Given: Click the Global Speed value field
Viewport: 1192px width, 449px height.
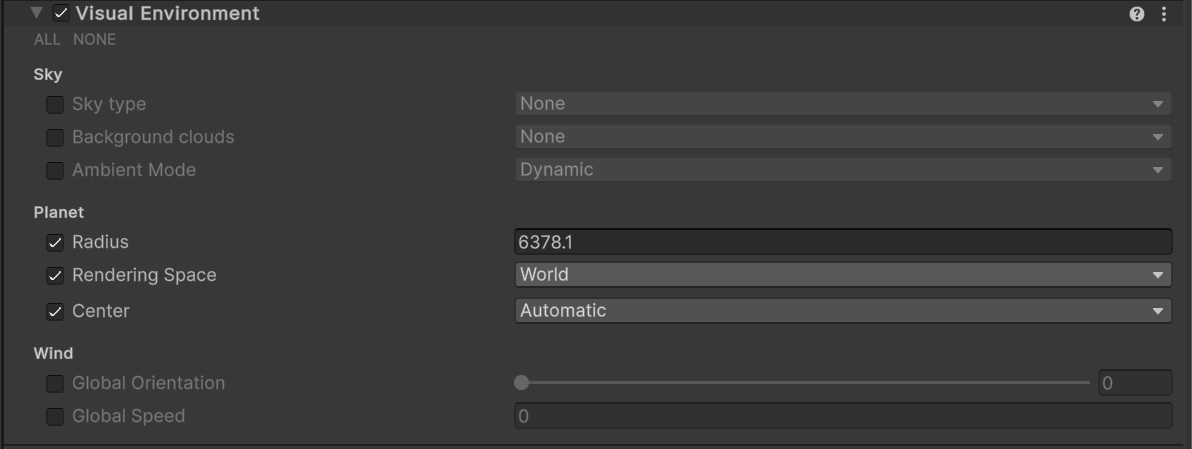Looking at the screenshot, I should [x=842, y=416].
